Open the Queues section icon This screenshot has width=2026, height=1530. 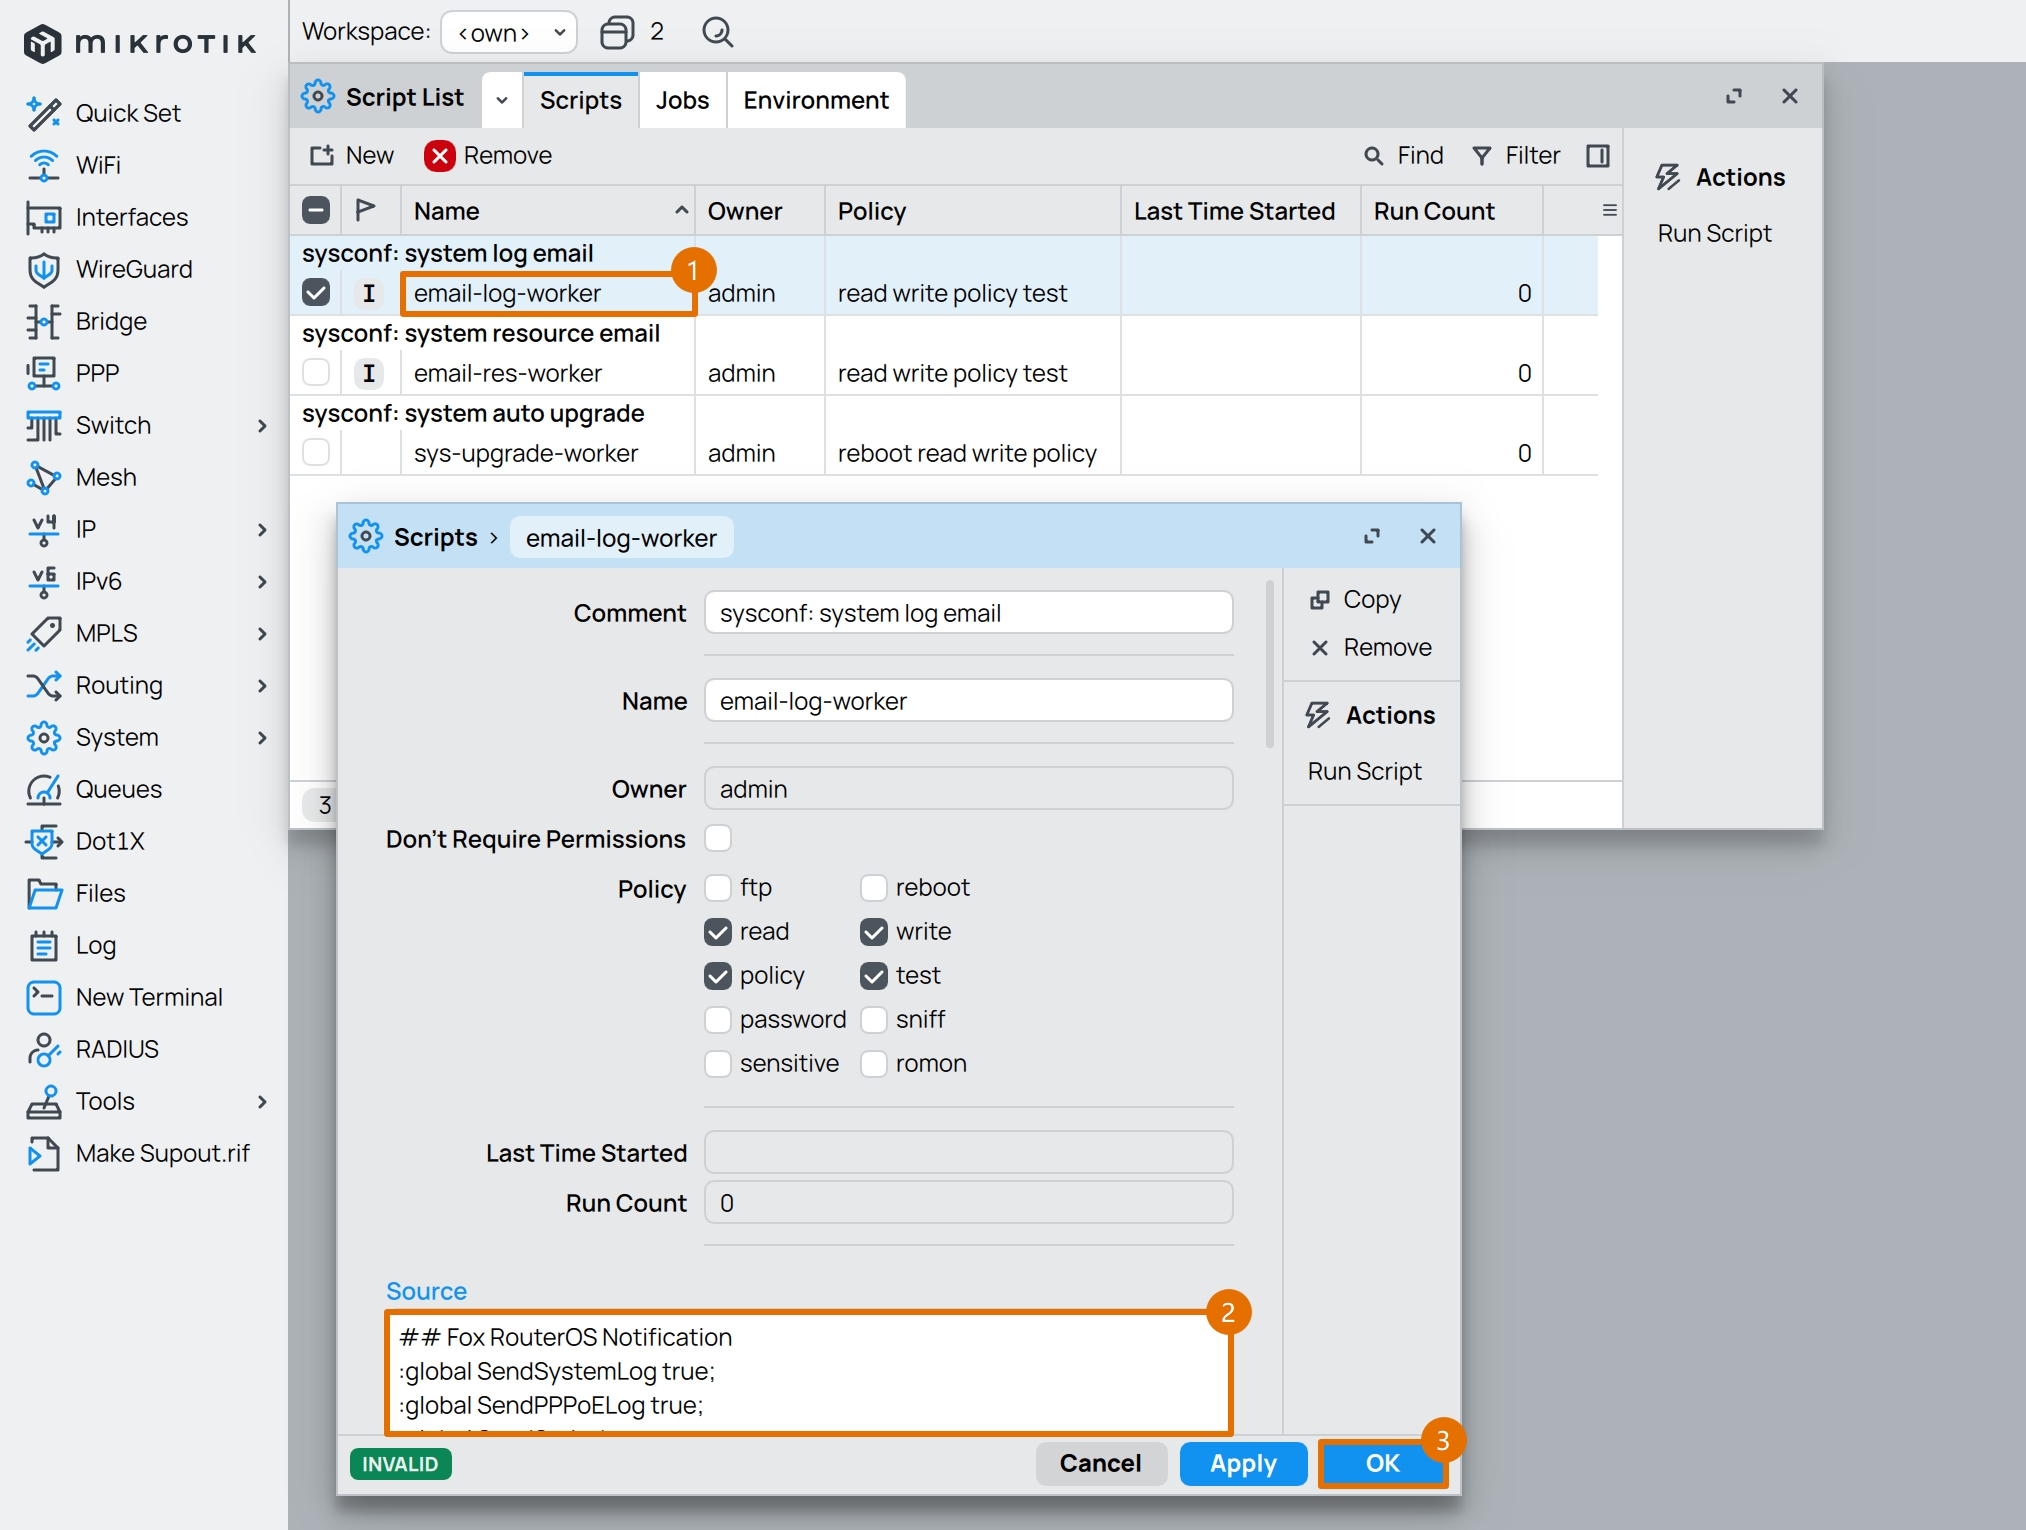click(43, 789)
